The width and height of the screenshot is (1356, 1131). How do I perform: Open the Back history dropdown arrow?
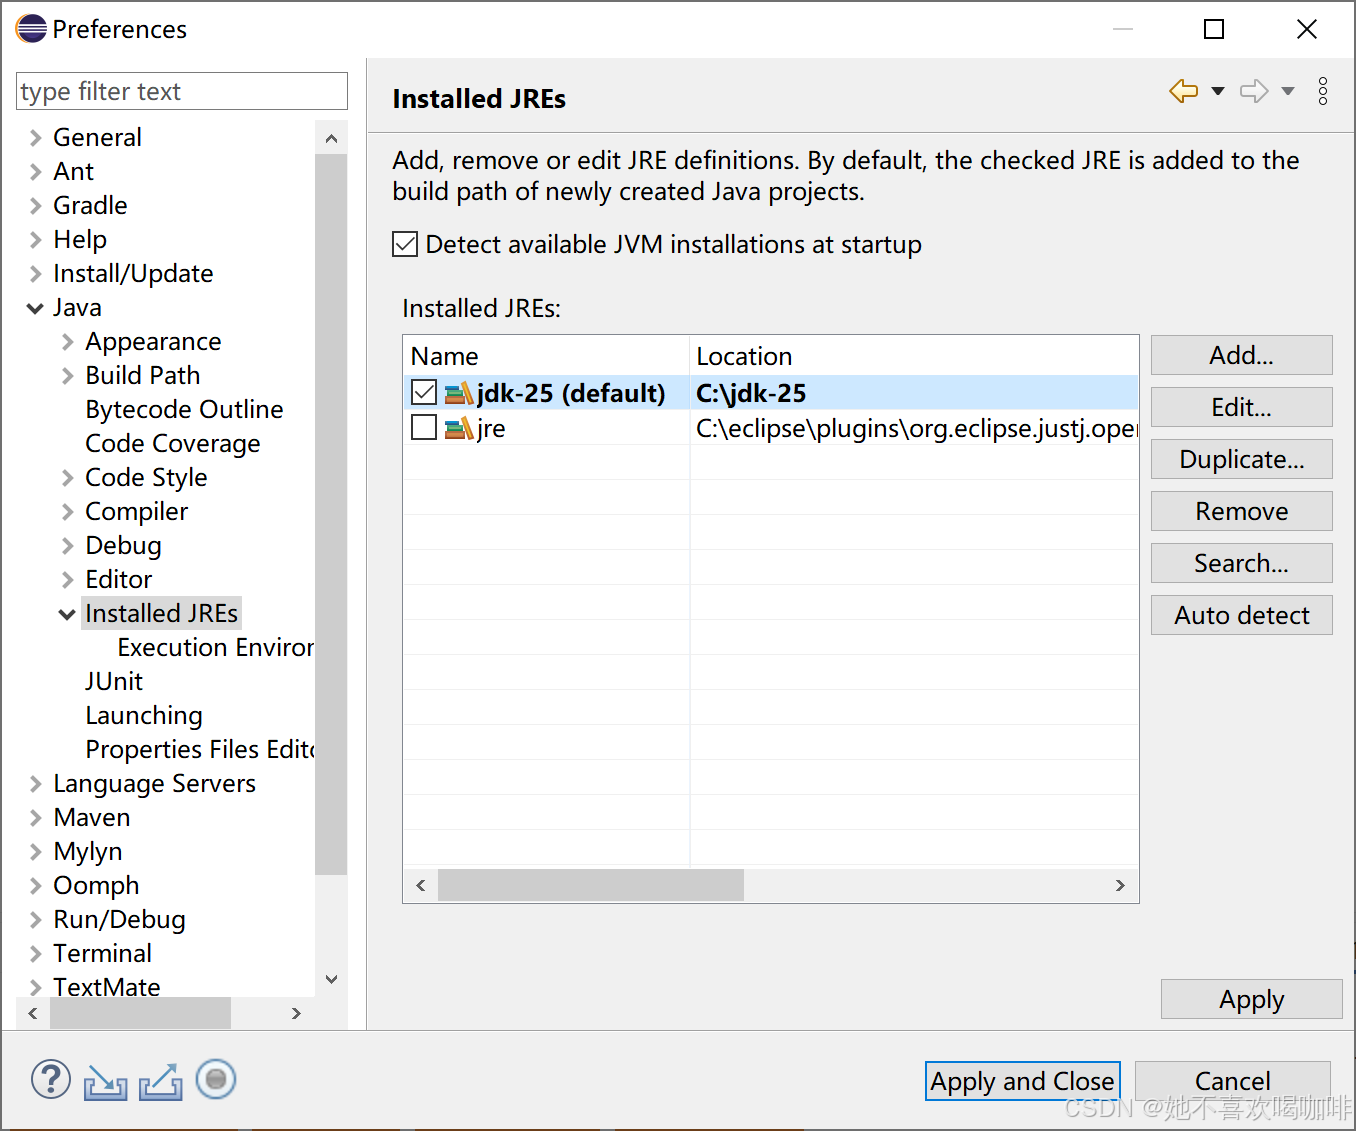(x=1218, y=91)
